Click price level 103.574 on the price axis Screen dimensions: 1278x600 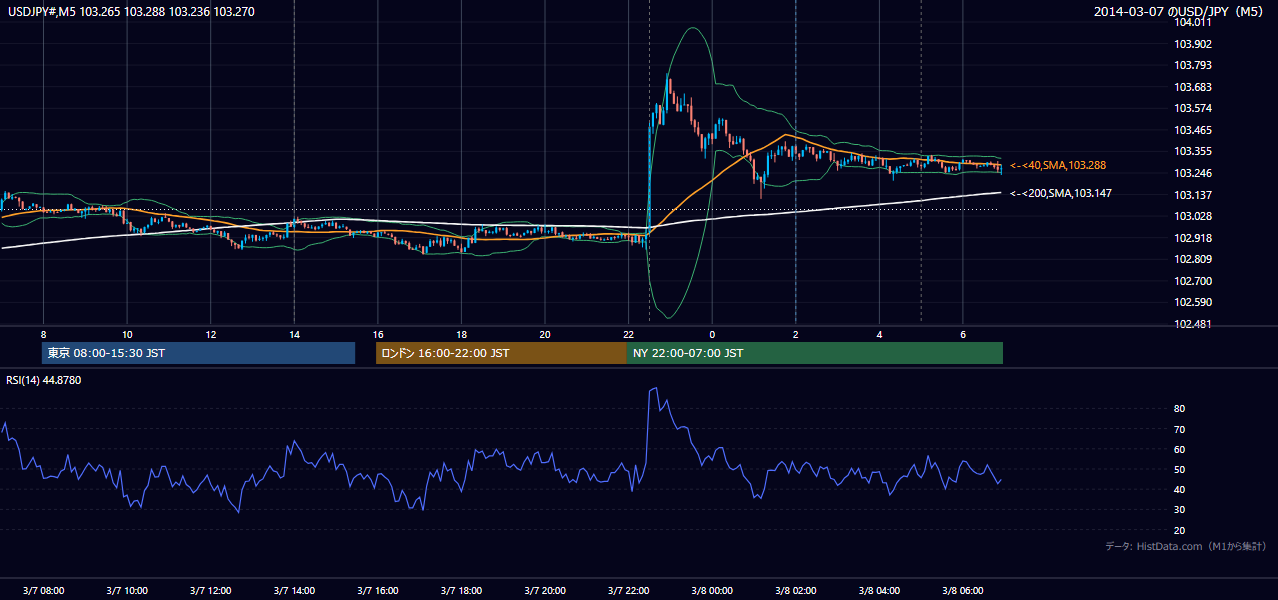pos(1193,108)
